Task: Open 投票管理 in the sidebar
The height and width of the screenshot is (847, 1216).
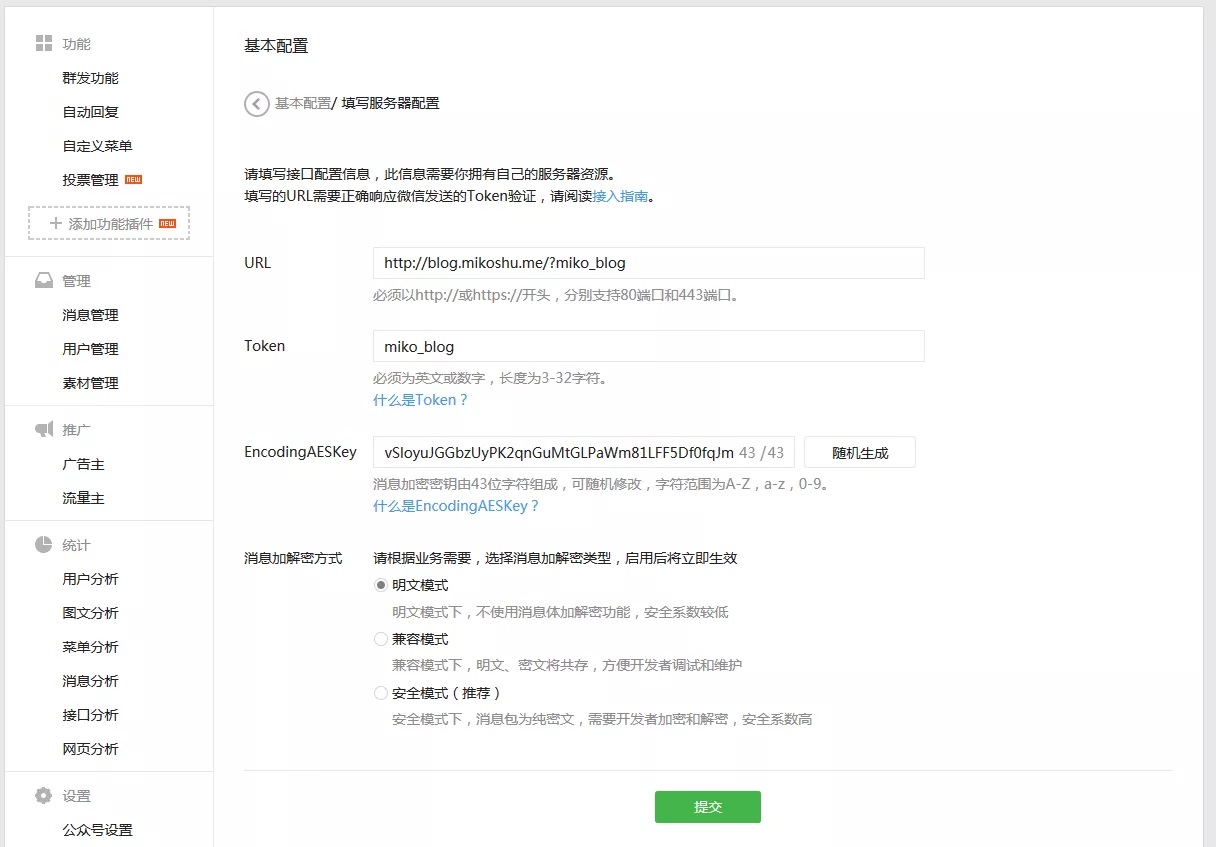Action: [x=90, y=180]
